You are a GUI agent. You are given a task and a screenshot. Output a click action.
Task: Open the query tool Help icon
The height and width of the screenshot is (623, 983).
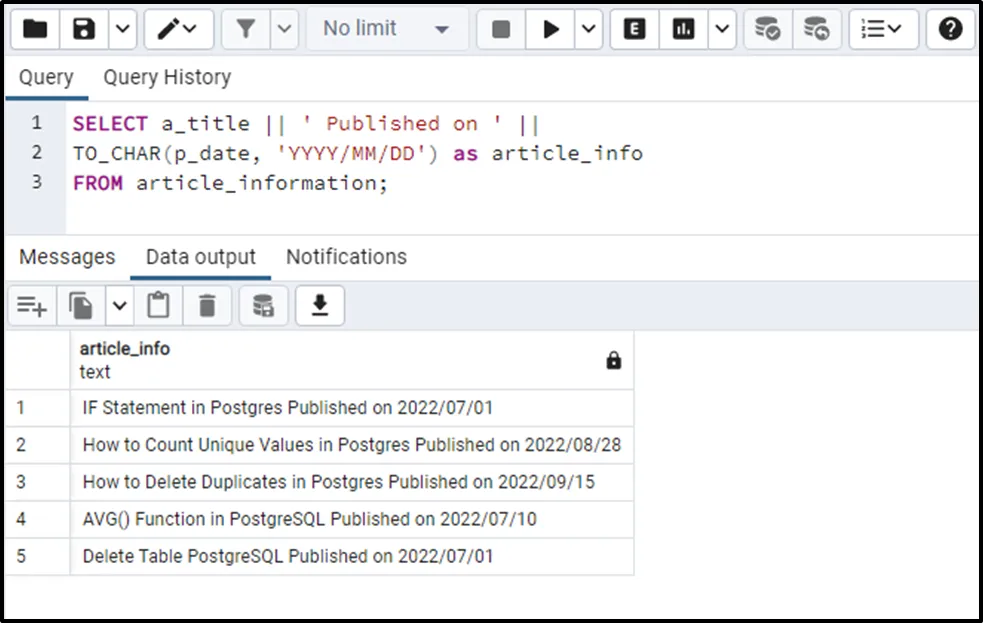[950, 29]
